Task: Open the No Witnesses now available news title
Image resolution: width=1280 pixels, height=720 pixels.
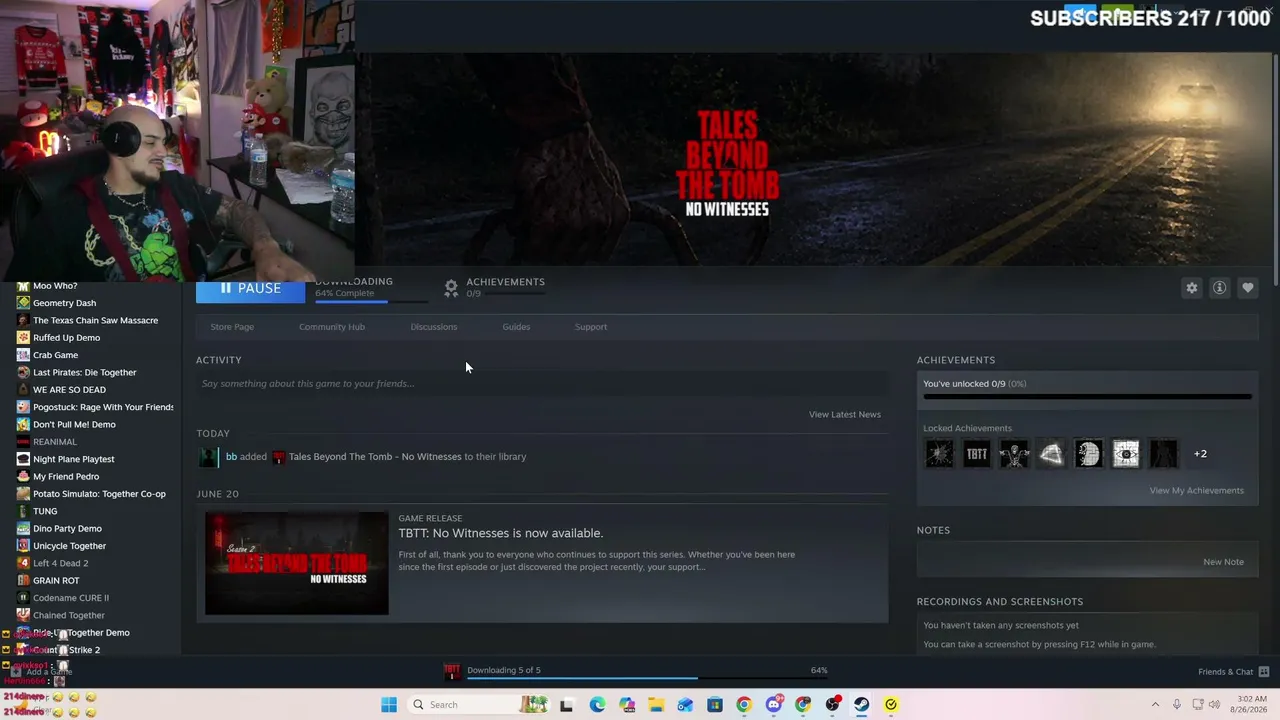Action: (x=501, y=533)
